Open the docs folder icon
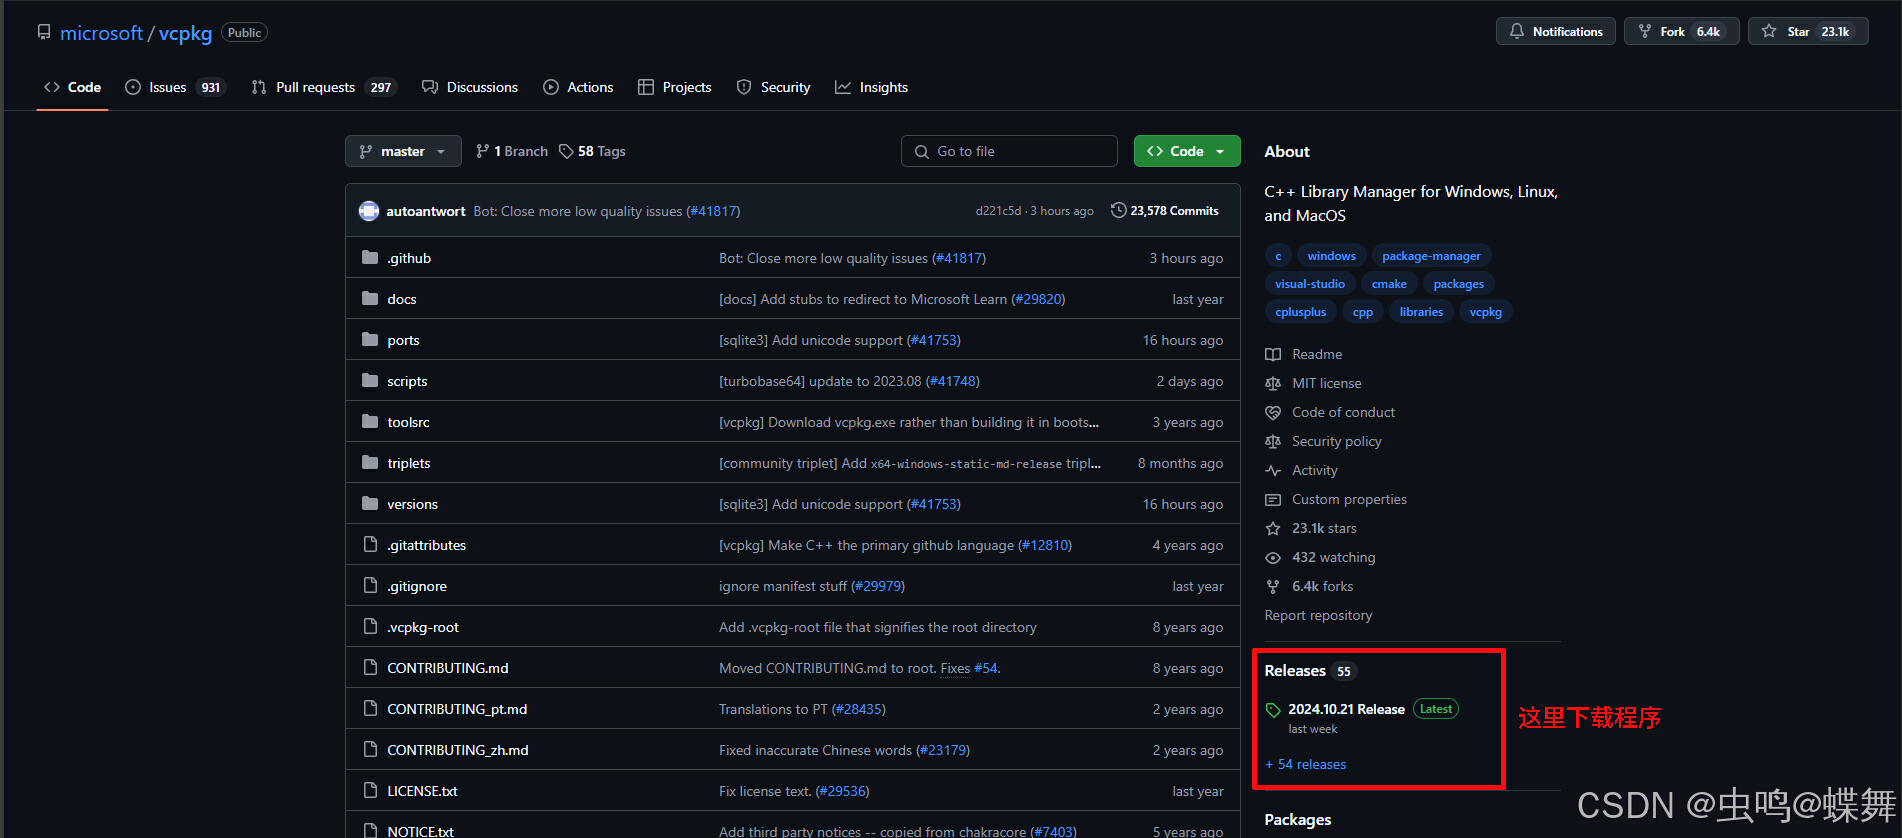1902x838 pixels. [x=370, y=299]
